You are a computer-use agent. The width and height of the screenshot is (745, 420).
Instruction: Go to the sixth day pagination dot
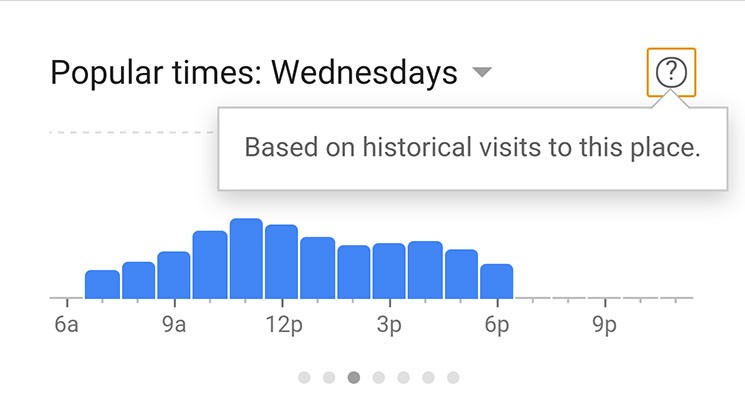point(428,378)
